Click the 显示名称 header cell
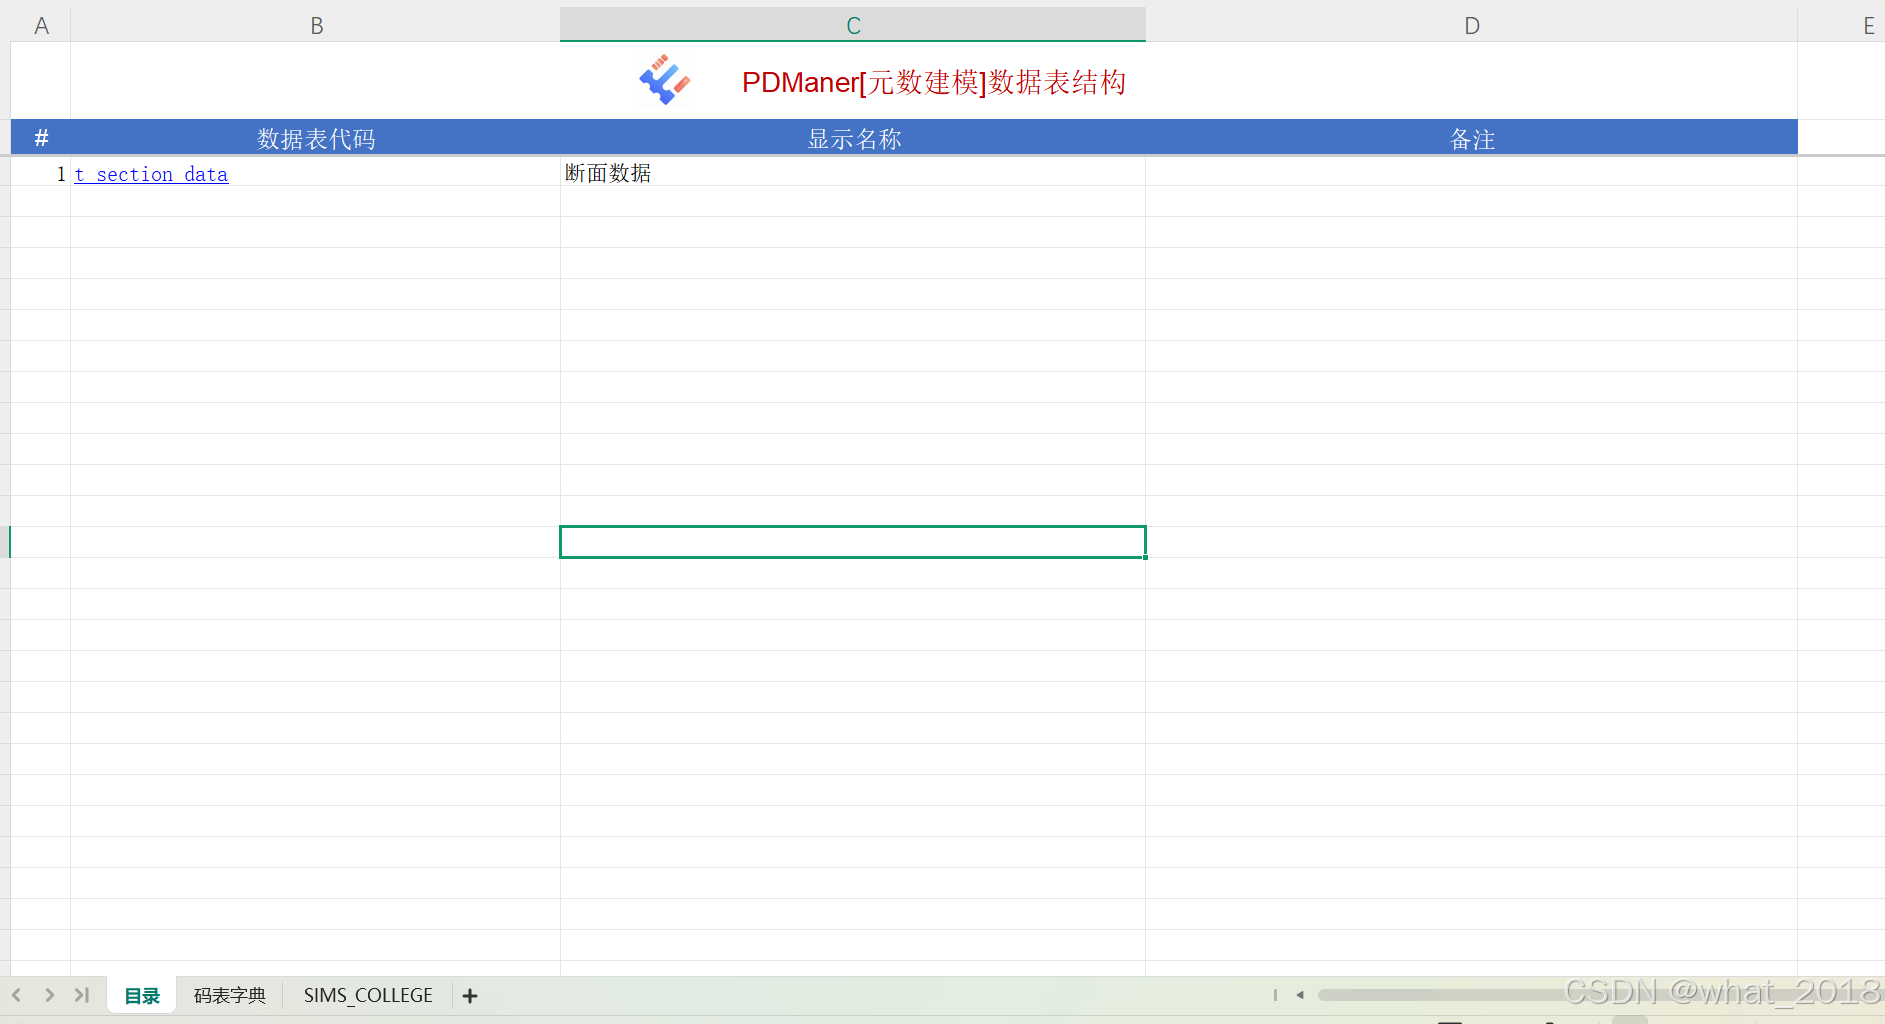 pyautogui.click(x=852, y=138)
